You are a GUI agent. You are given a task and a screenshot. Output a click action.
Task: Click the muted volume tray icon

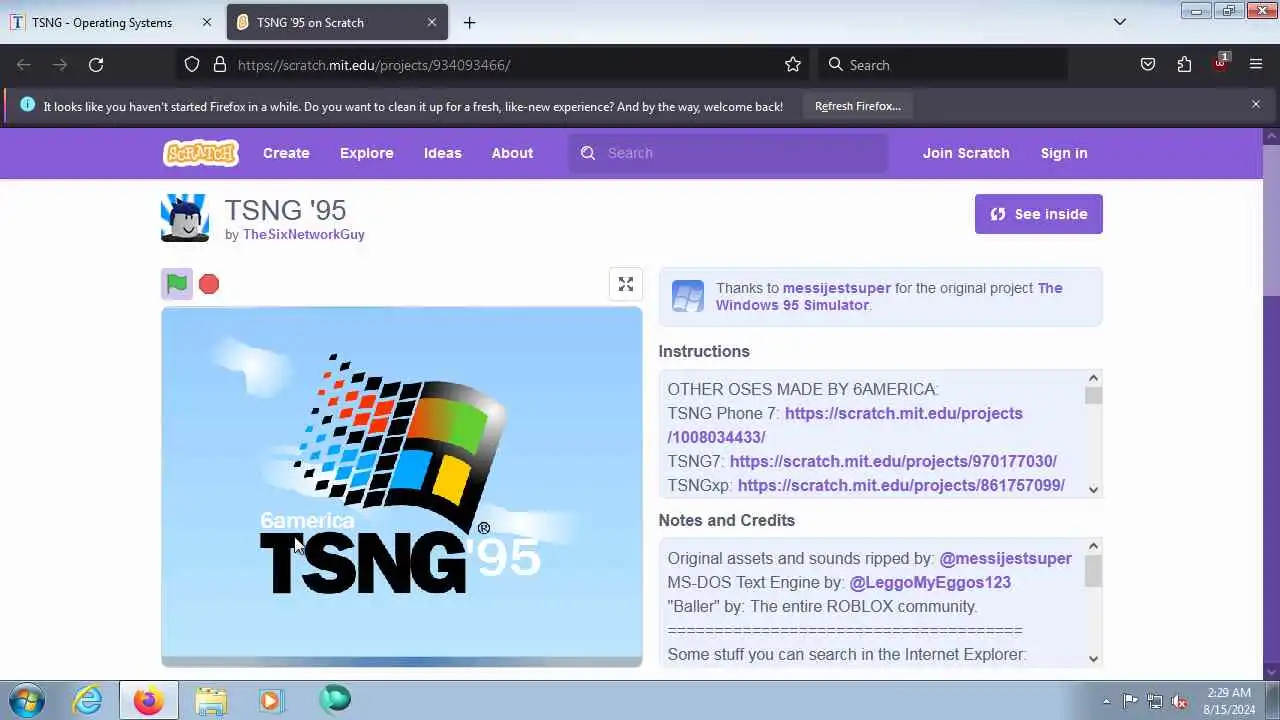(1180, 701)
